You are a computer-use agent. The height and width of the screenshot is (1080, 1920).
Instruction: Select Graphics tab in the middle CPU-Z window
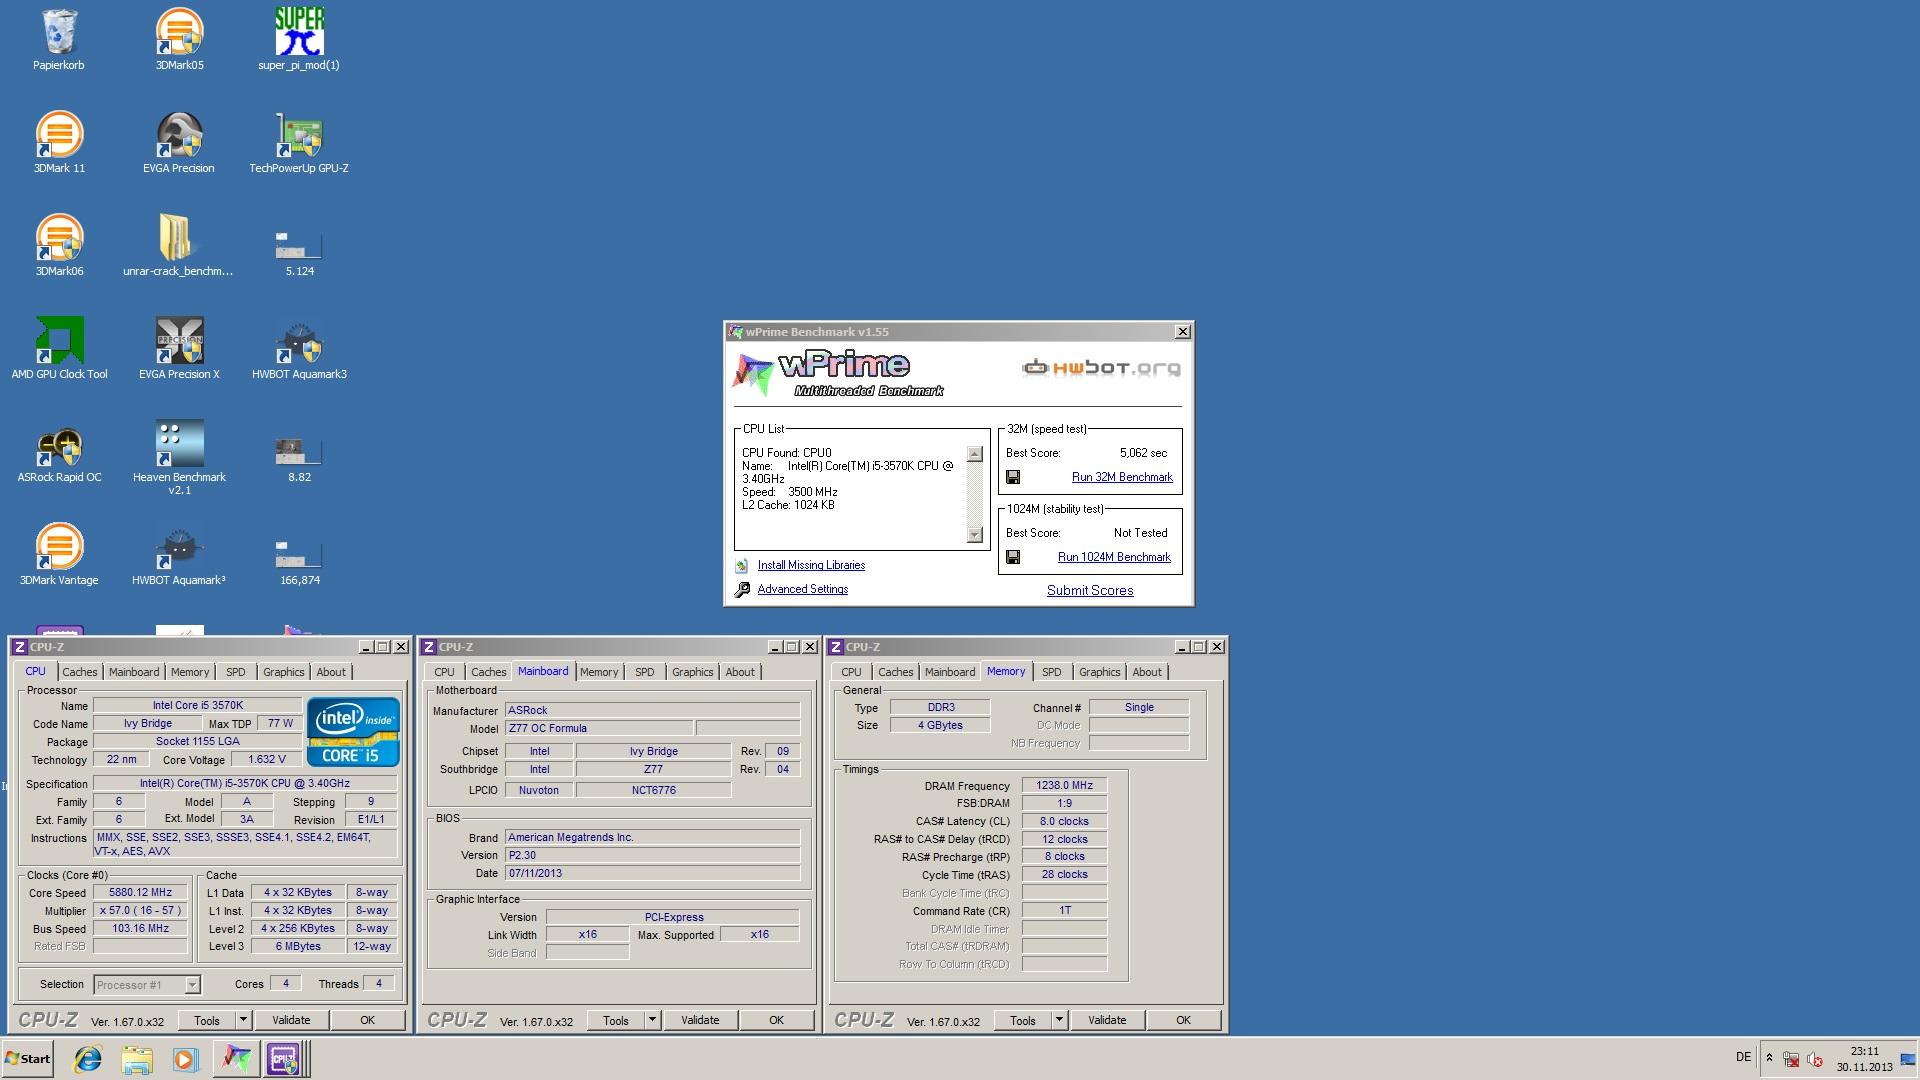(x=693, y=673)
